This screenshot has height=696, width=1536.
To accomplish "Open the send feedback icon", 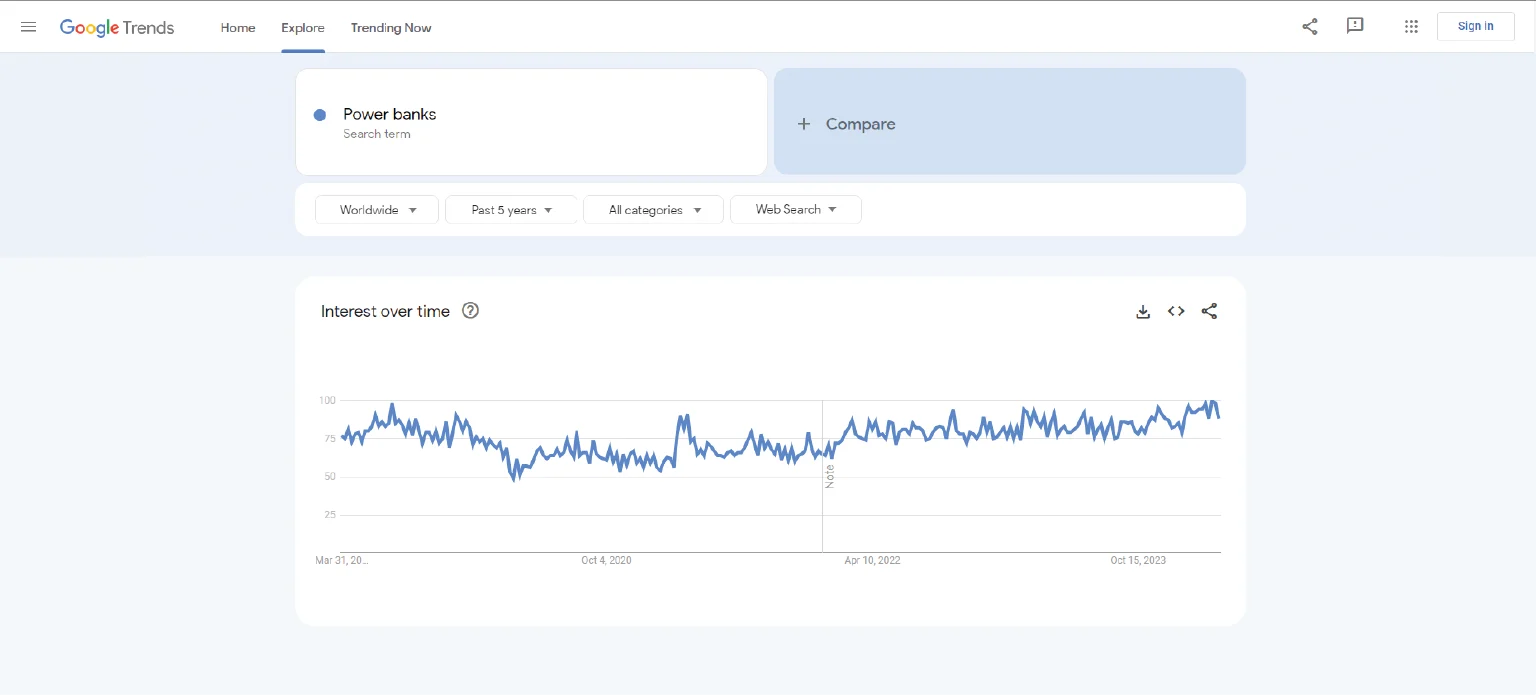I will (1355, 26).
